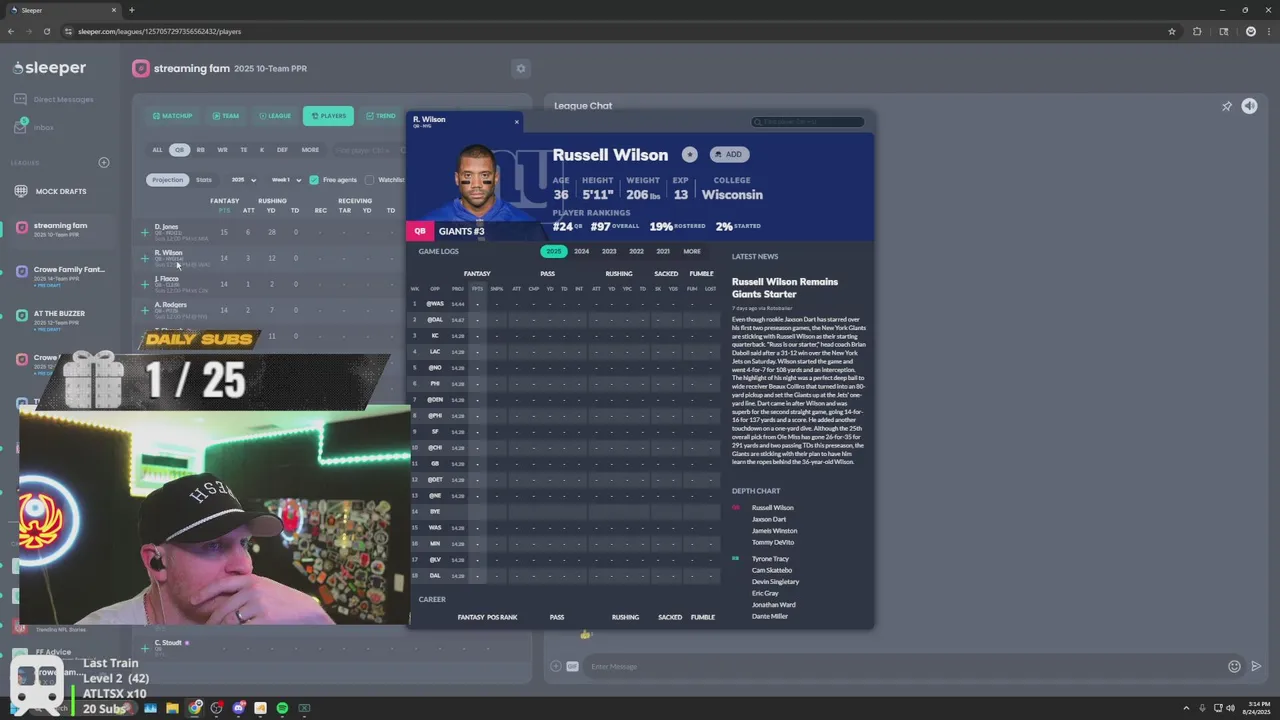Add D. Jones with plus icon
This screenshot has width=1280, height=720.
tap(144, 232)
